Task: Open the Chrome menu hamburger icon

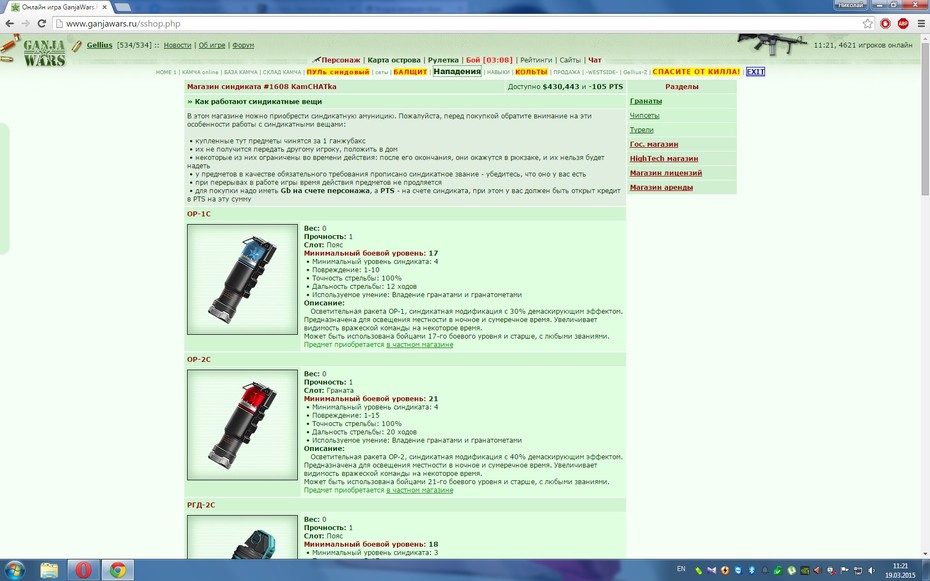Action: pos(921,24)
